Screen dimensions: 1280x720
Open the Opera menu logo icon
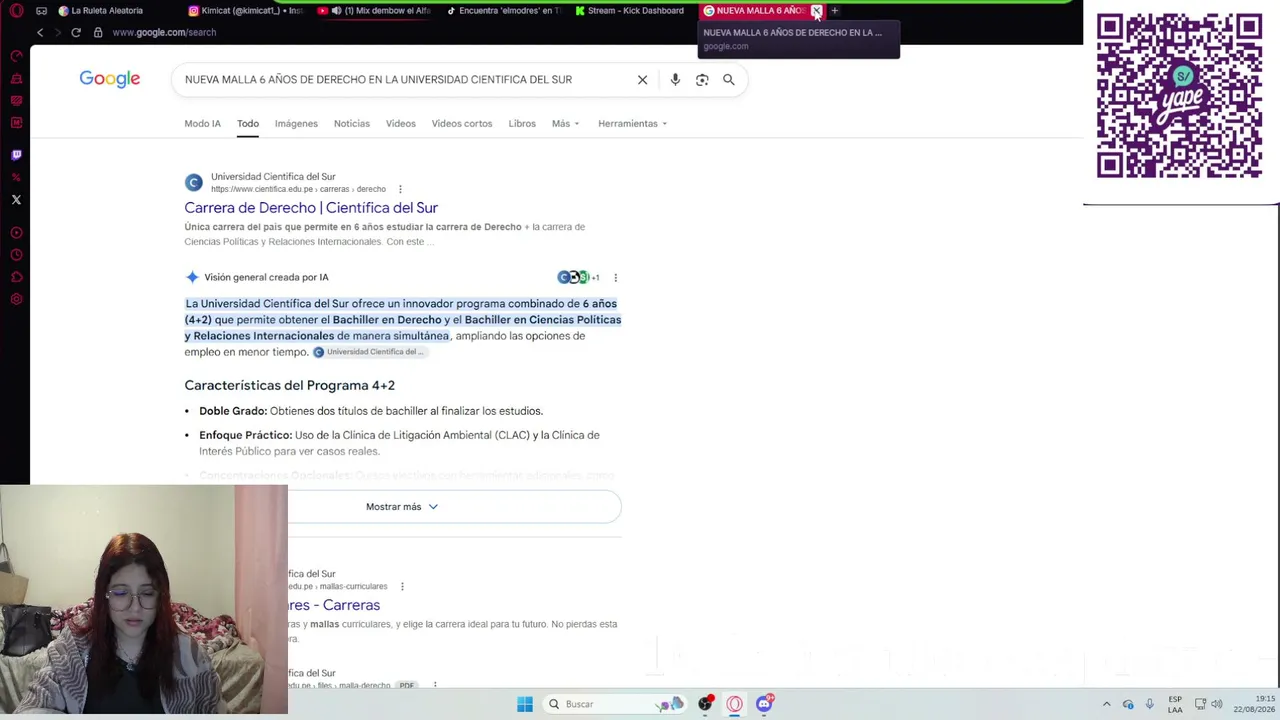point(16,11)
